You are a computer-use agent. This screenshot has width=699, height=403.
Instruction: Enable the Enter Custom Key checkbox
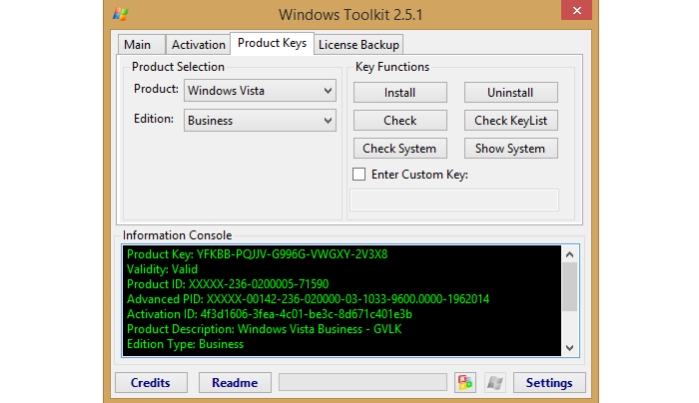[359, 174]
